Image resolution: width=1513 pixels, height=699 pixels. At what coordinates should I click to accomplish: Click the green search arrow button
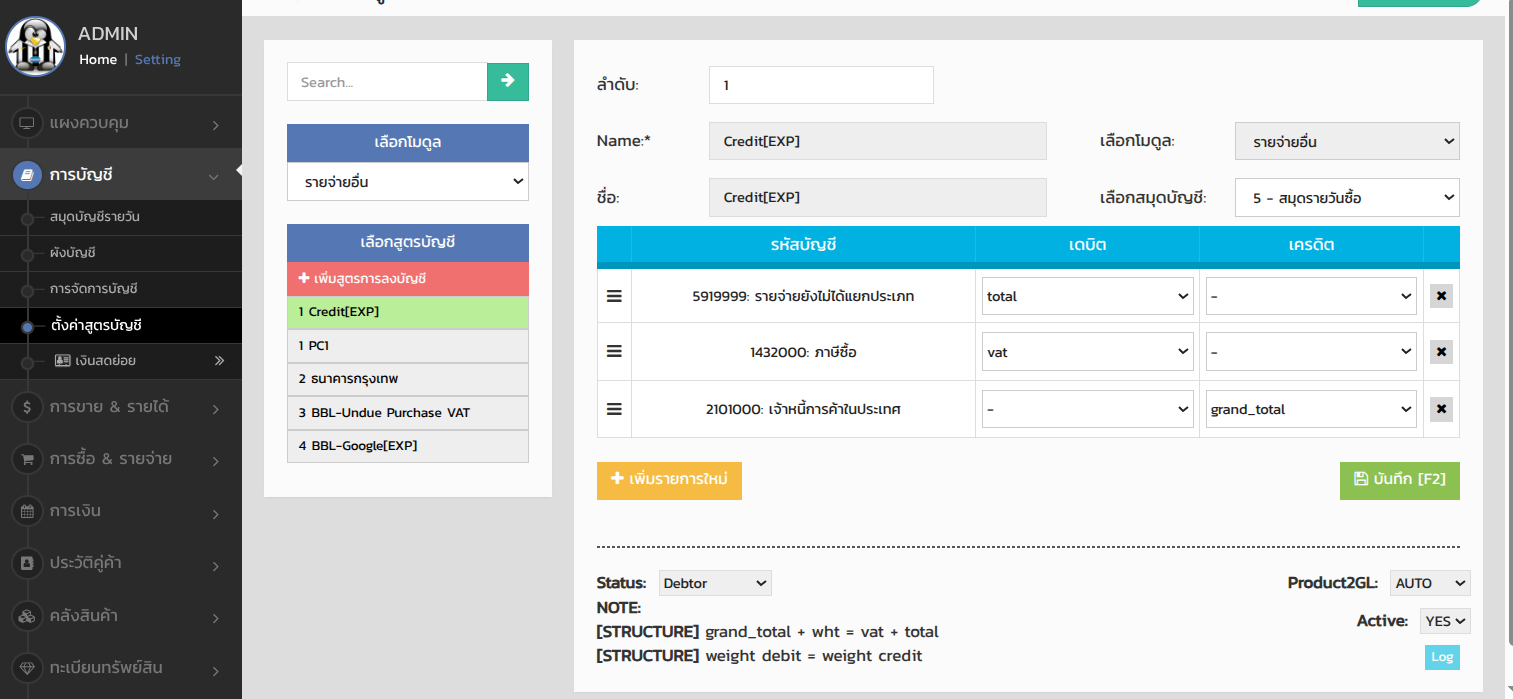[507, 82]
